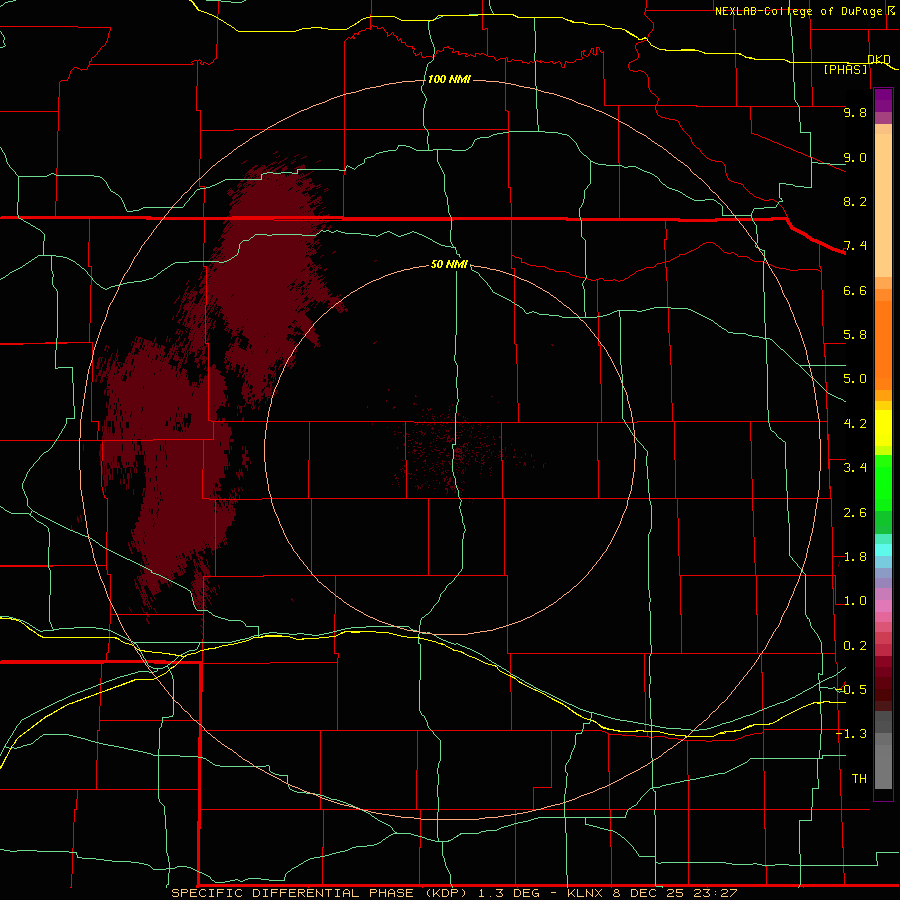The width and height of the screenshot is (900, 900).
Task: Click the 7.4 value on the color scale
Action: (x=855, y=246)
